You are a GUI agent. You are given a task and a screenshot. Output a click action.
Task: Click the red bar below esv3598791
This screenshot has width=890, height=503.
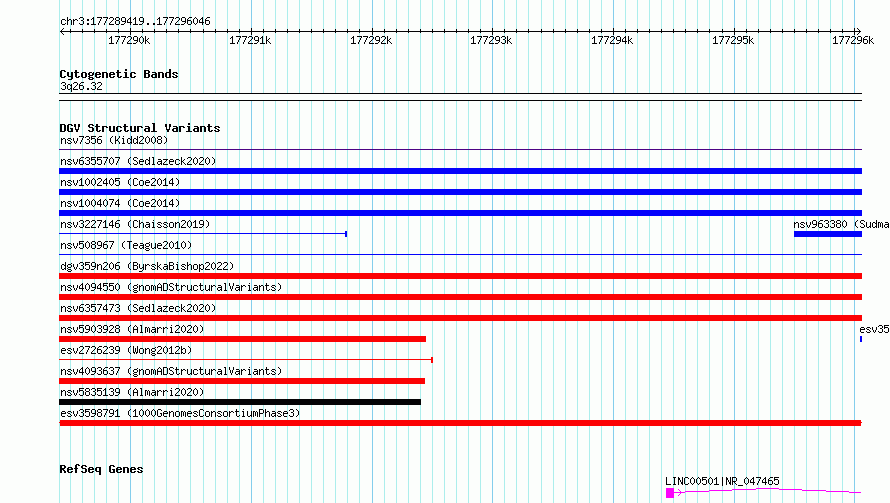coord(460,423)
